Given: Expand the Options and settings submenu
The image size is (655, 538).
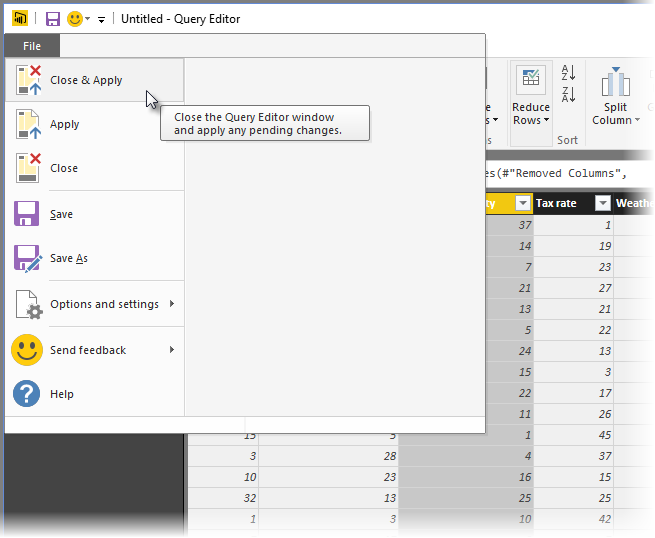Looking at the screenshot, I should click(x=104, y=304).
